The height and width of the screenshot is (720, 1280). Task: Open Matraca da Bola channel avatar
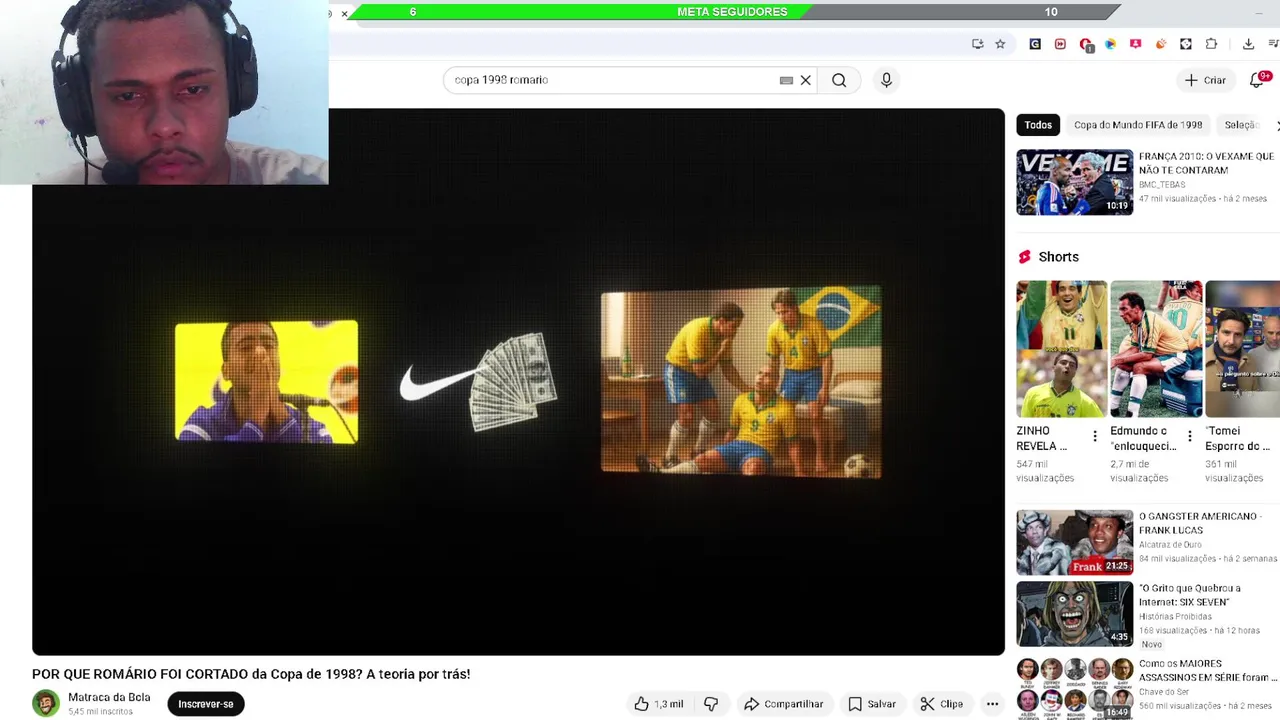(x=46, y=704)
